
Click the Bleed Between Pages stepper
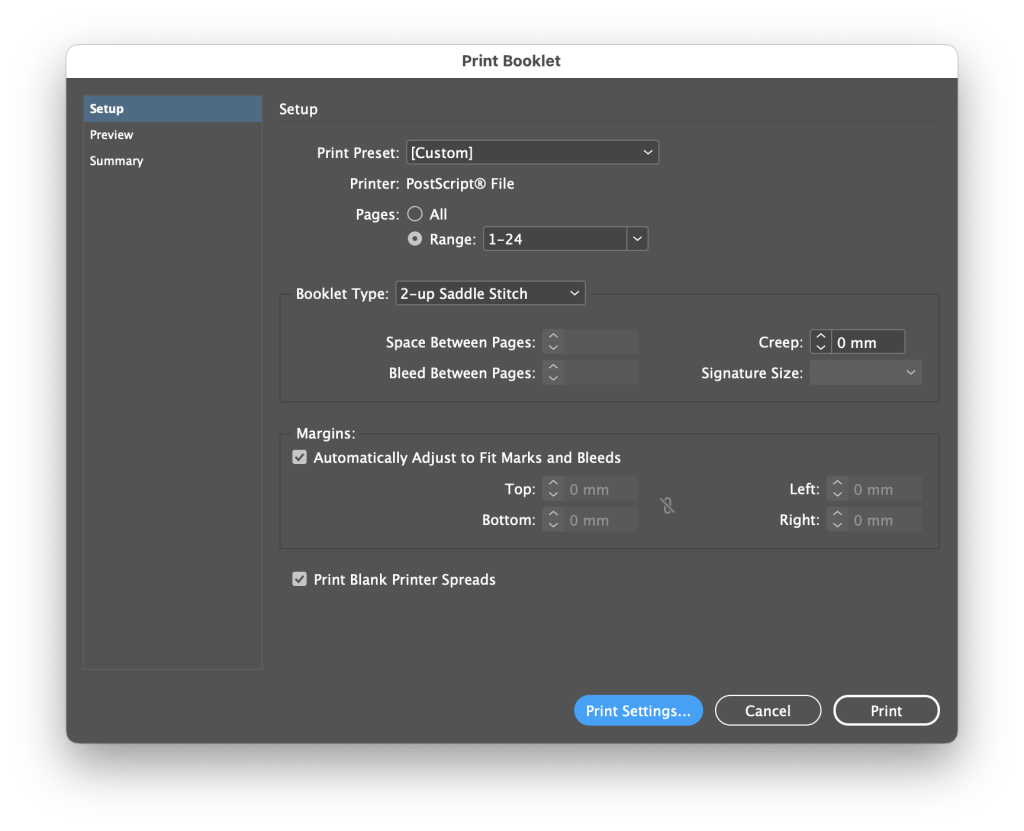pos(553,373)
